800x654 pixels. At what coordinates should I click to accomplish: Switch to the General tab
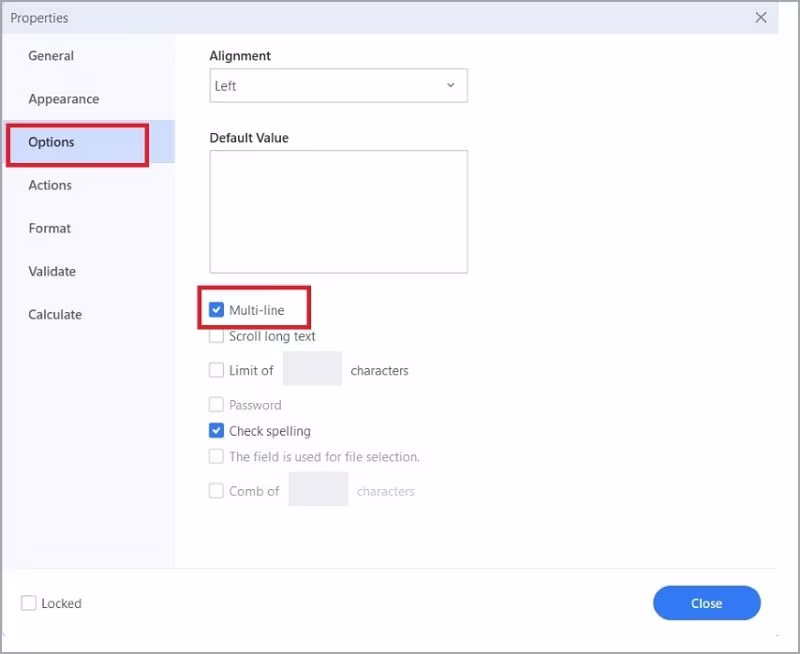click(51, 56)
